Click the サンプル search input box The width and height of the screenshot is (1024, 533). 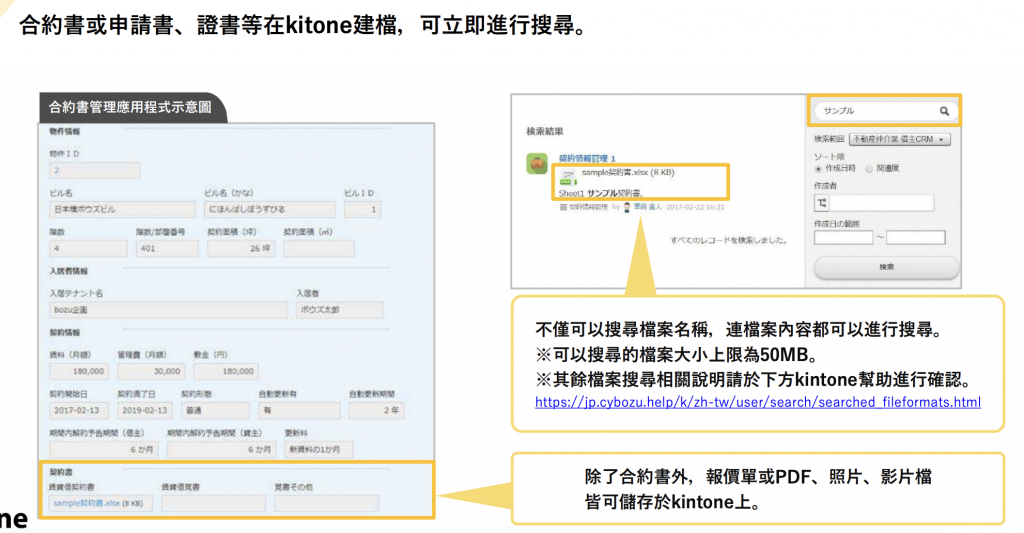[885, 111]
